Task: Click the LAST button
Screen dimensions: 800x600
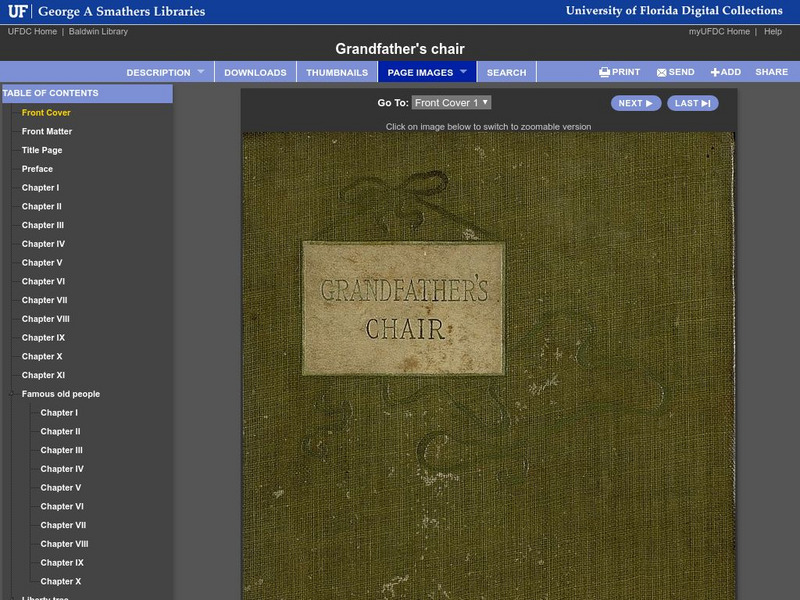Action: [x=694, y=102]
